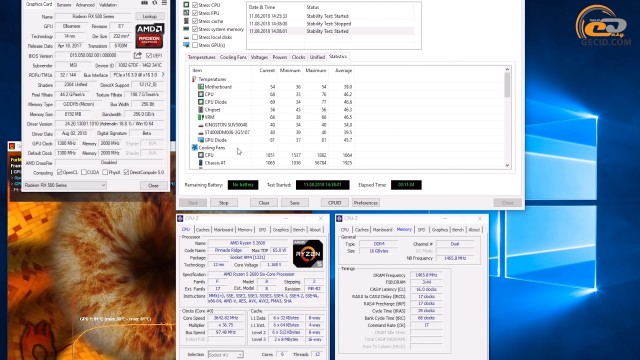Click the Chassis #1 fan row icon
The height and width of the screenshot is (360, 640).
tap(201, 163)
